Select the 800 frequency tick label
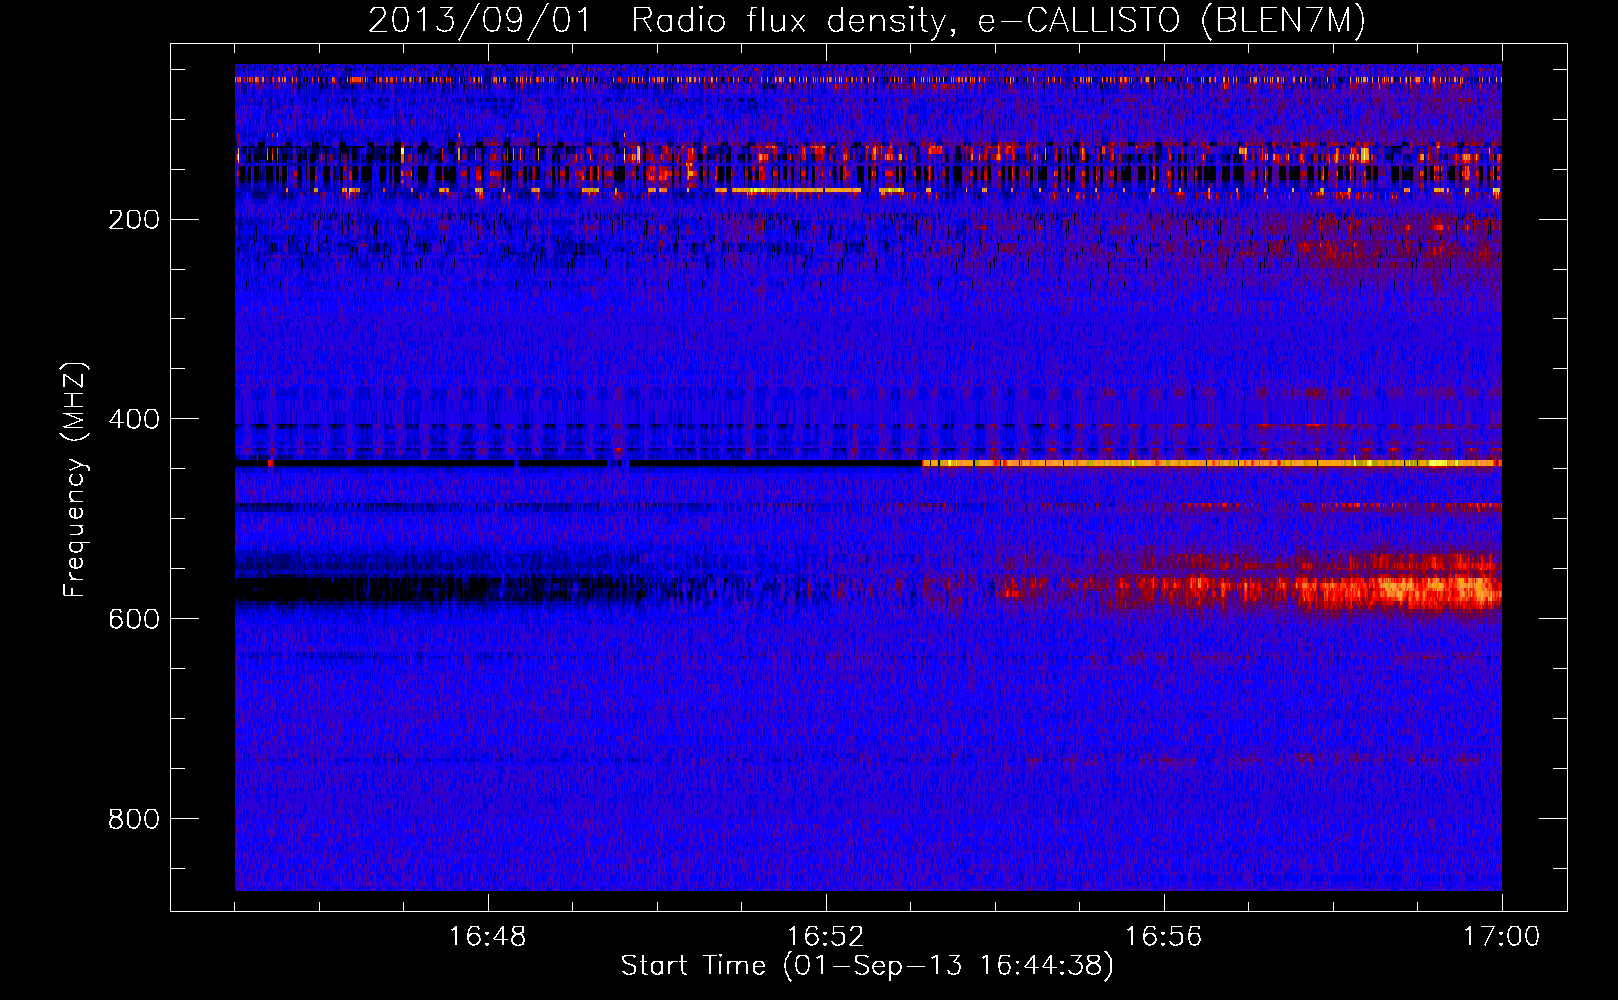 click(x=134, y=819)
